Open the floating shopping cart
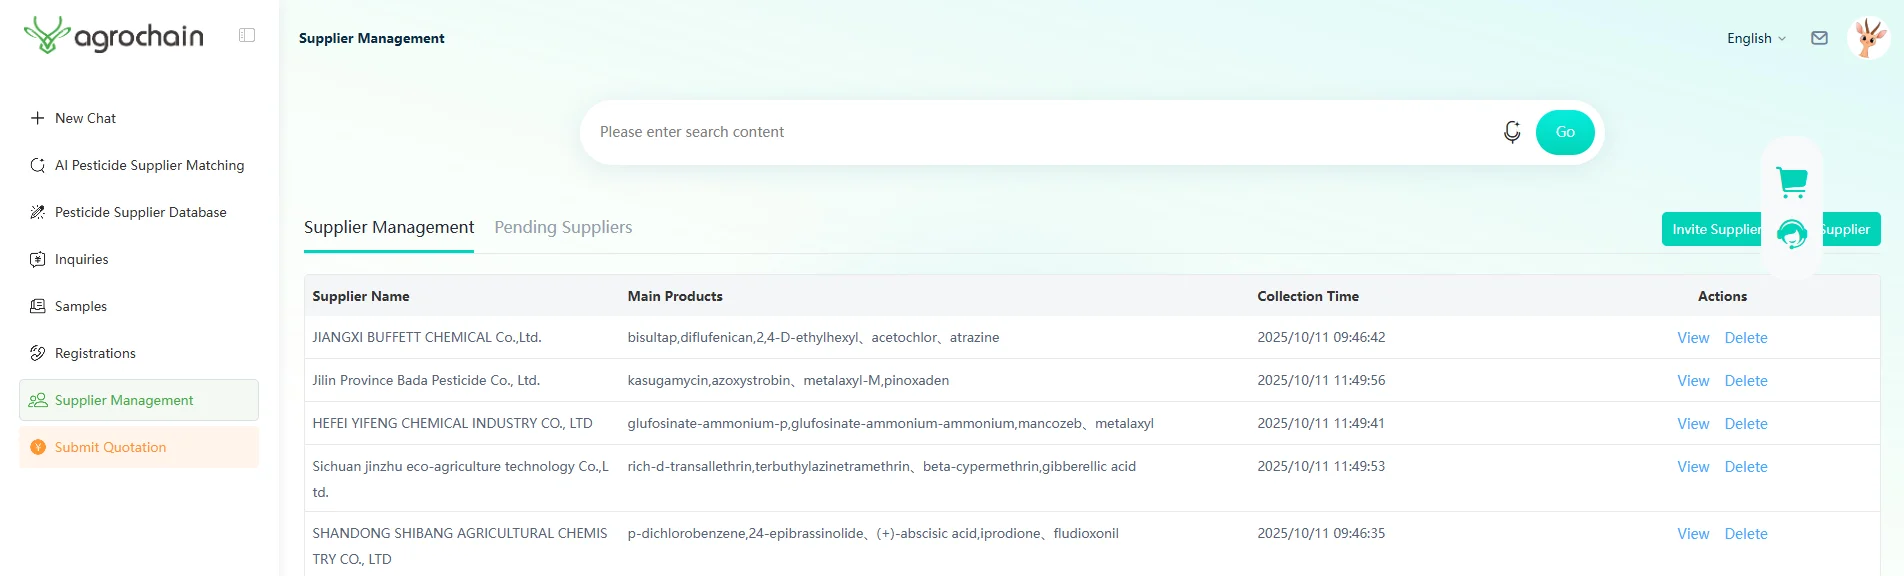 click(1791, 182)
